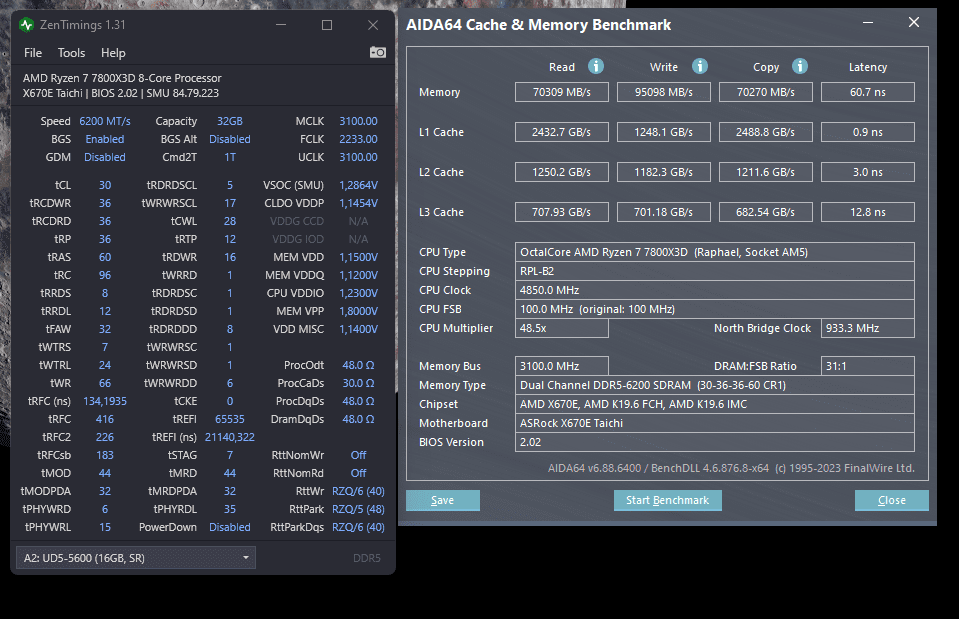Minimize the AIDA64 benchmark window
The width and height of the screenshot is (959, 619).
pos(868,23)
